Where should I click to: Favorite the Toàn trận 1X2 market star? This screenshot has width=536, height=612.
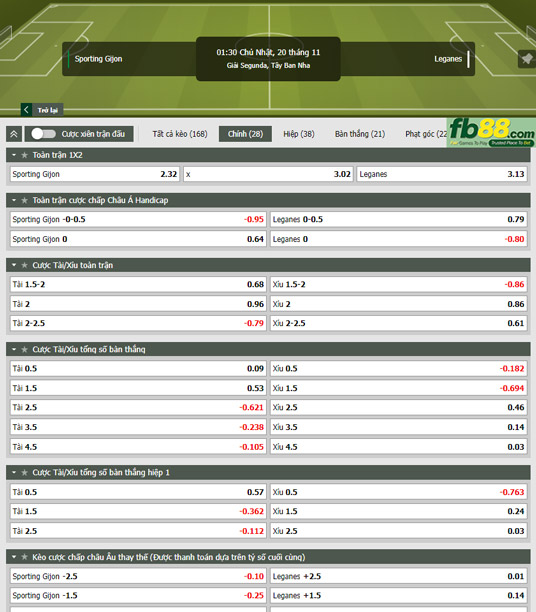tap(25, 155)
